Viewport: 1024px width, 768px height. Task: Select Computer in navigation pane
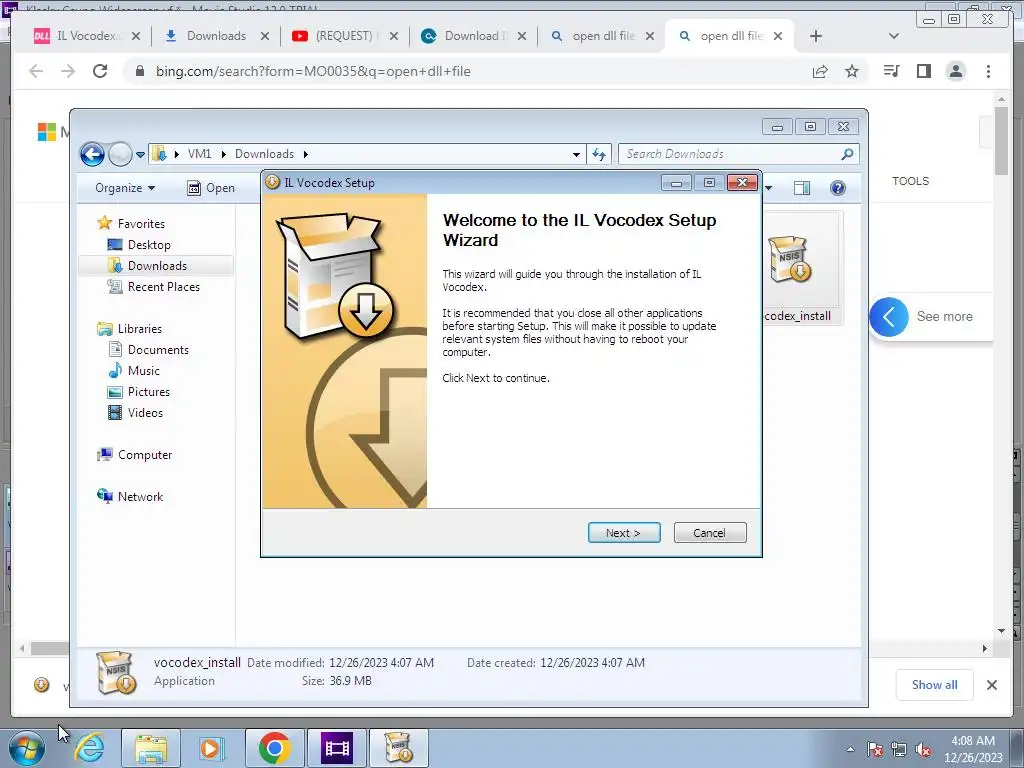[x=135, y=455]
